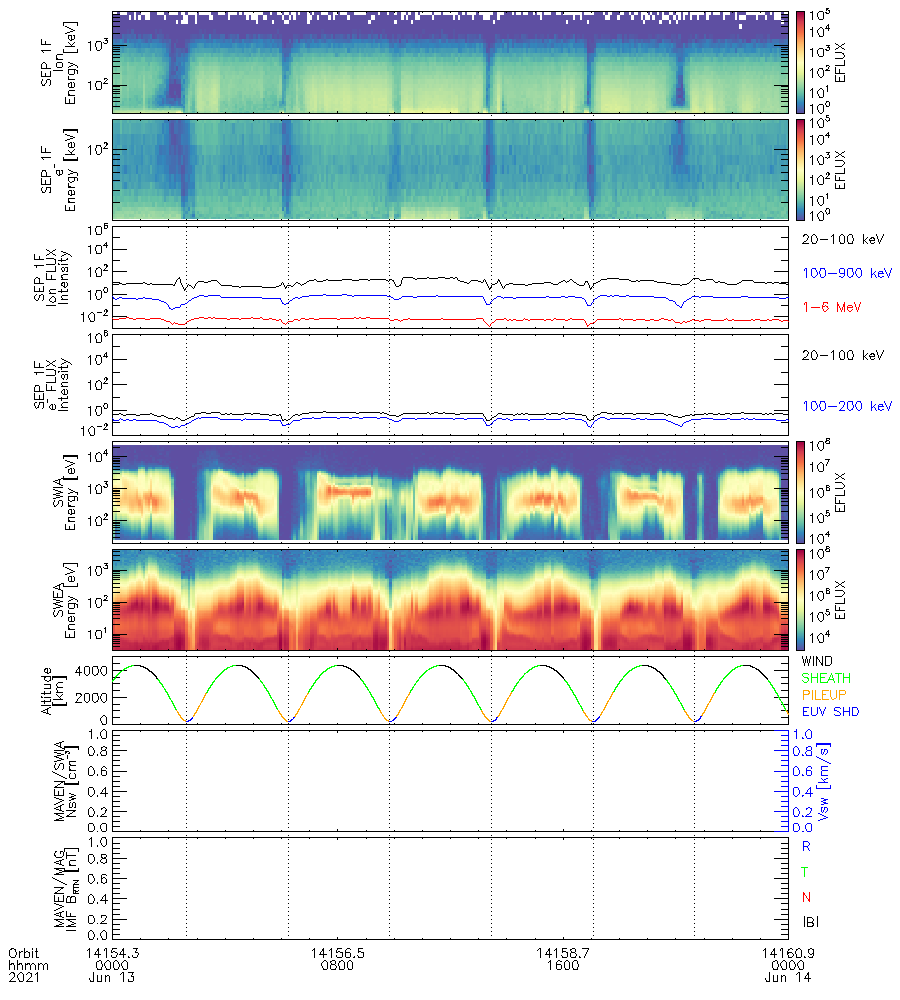Click the SEP ion spectrogram EFLUX colorbar

click(800, 61)
